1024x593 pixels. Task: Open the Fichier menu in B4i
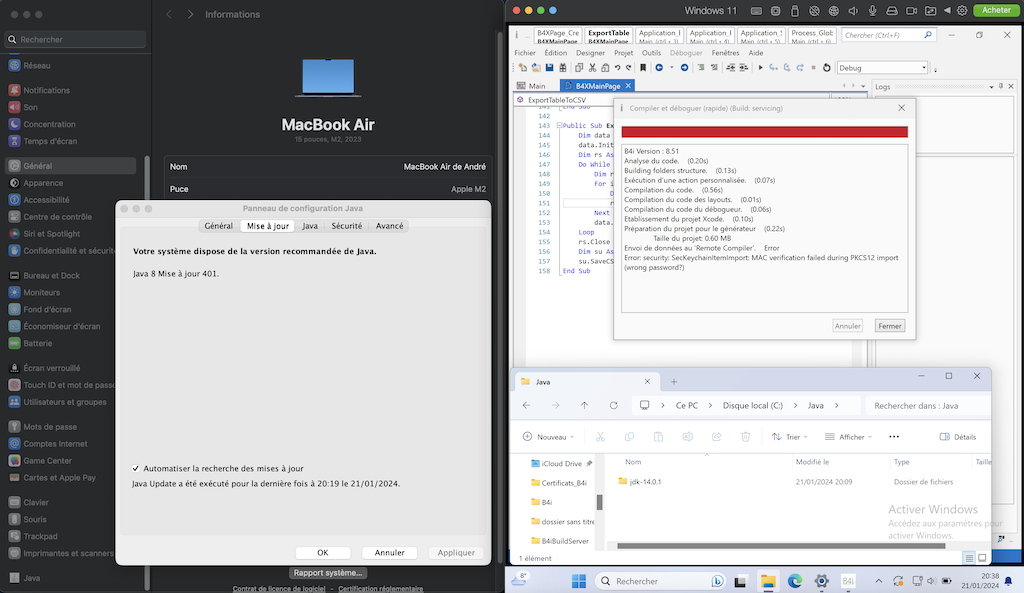tap(524, 53)
